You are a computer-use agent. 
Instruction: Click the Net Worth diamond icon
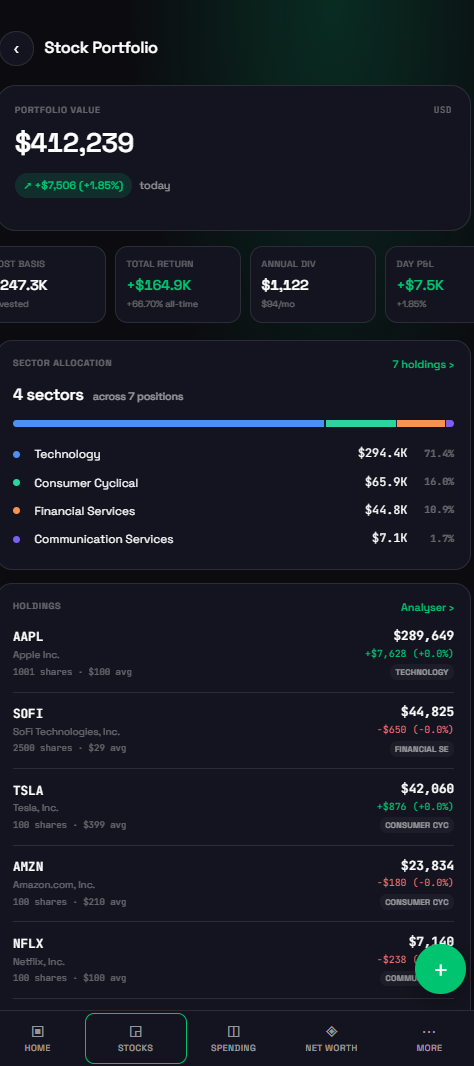tap(331, 1031)
